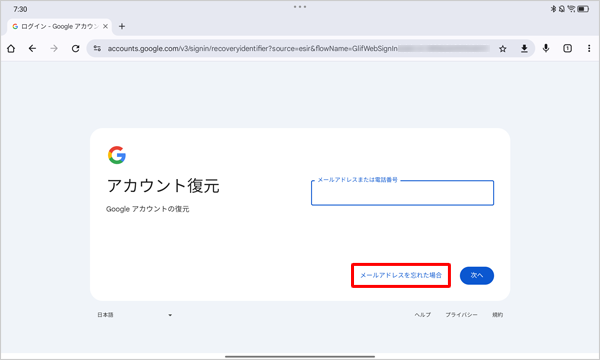Open site settings icon in address bar
Image resolution: width=600 pixels, height=360 pixels.
[97, 49]
